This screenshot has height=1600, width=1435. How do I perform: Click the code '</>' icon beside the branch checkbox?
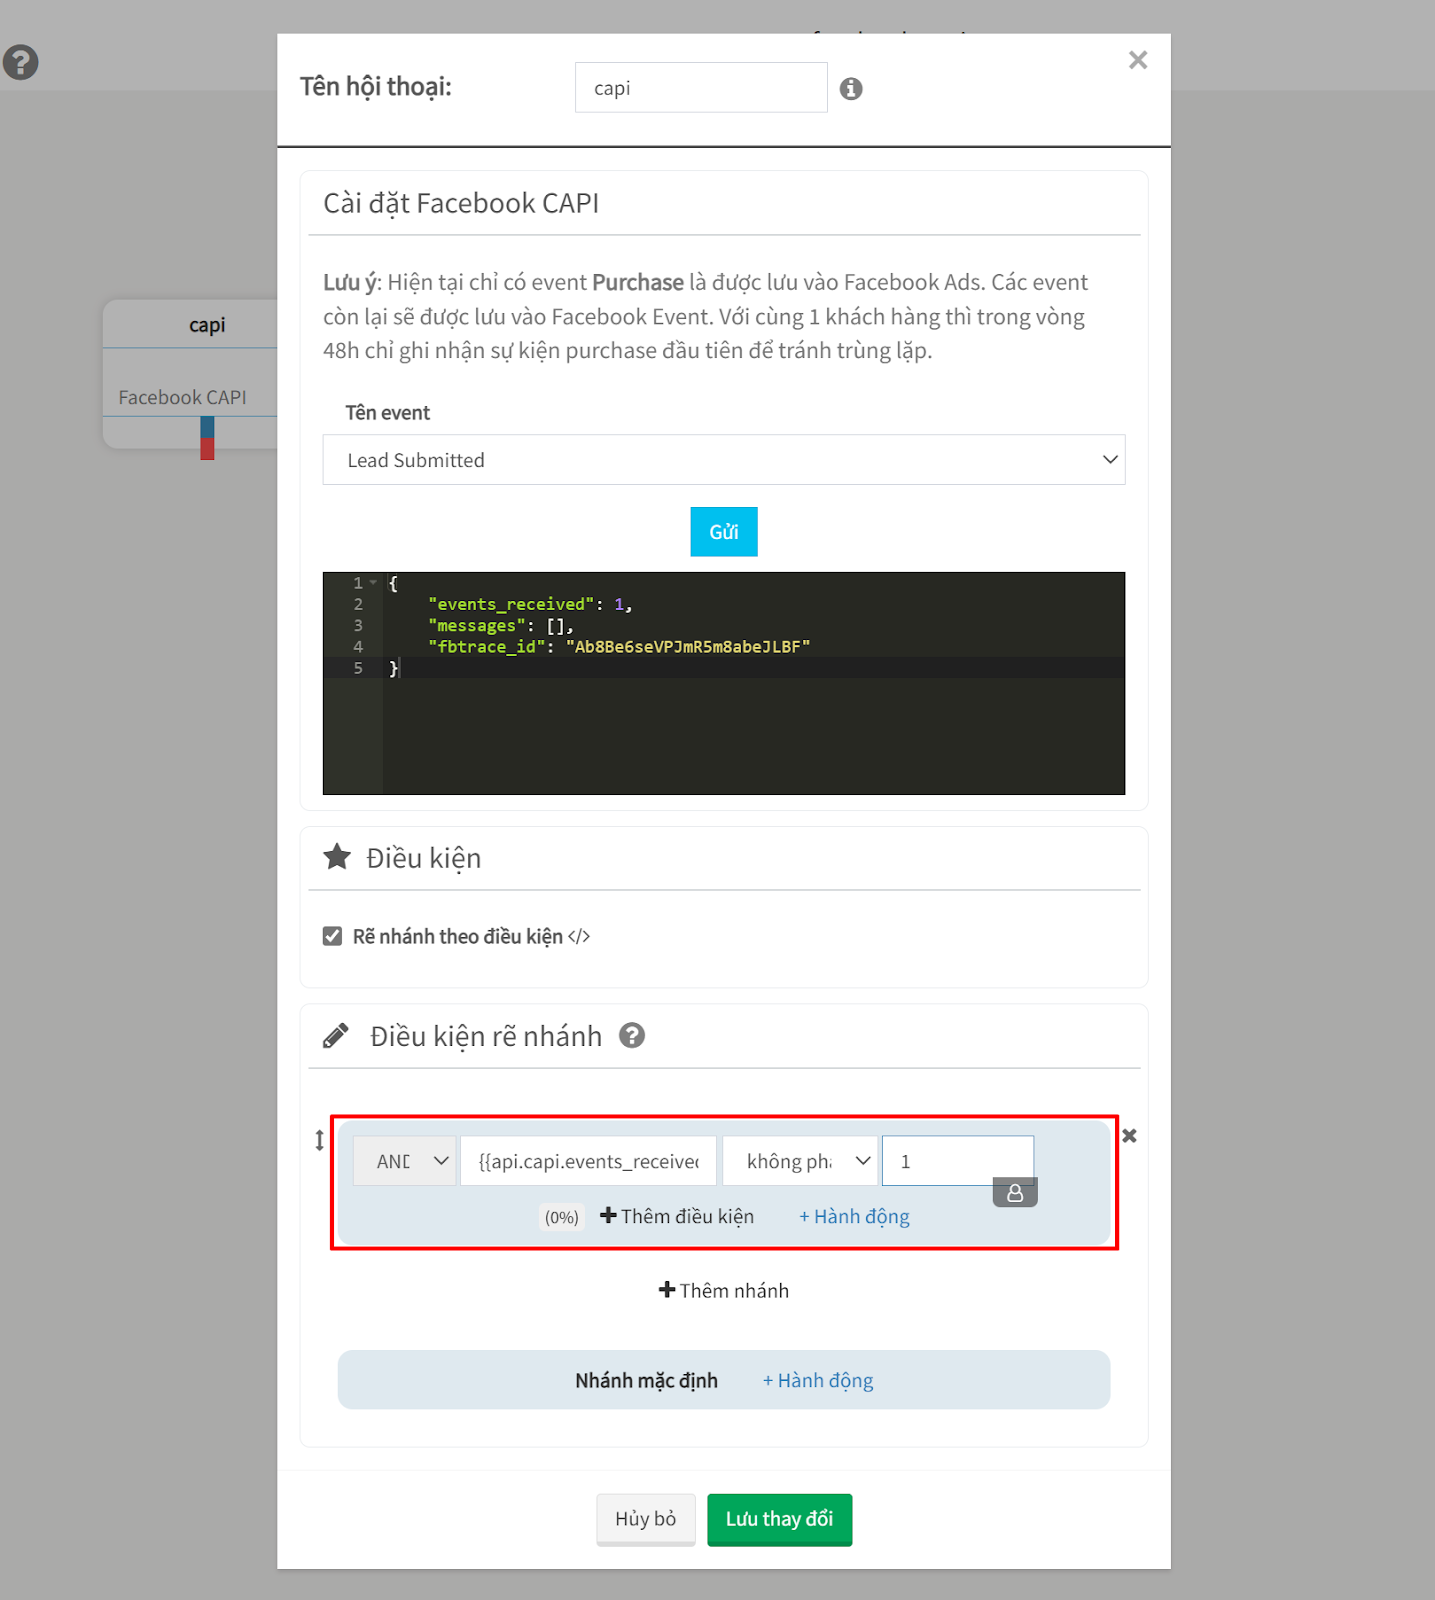point(579,936)
